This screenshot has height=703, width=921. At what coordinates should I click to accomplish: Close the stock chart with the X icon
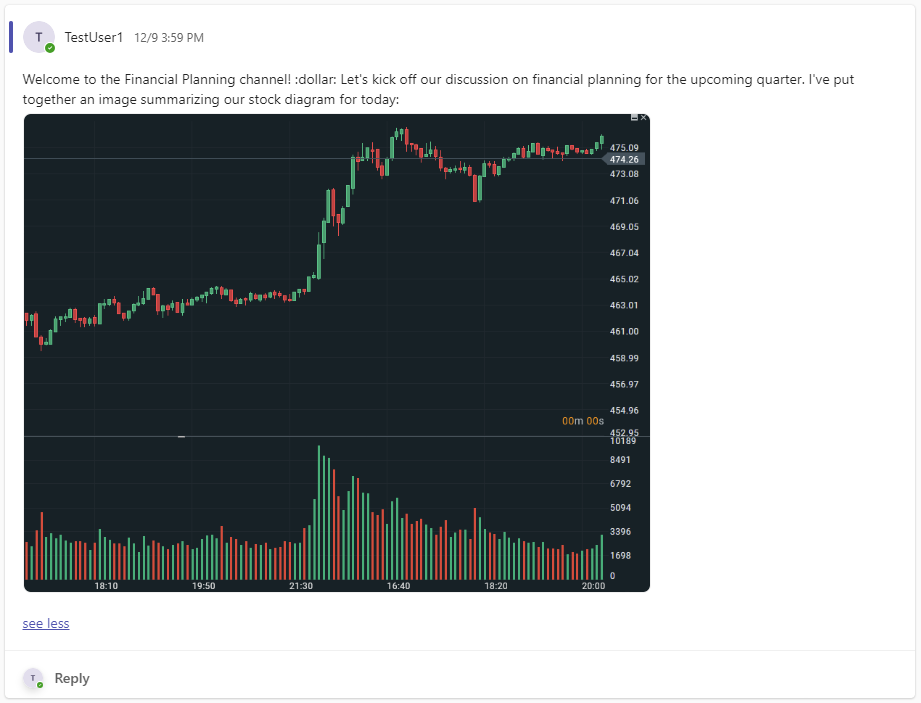coord(644,118)
